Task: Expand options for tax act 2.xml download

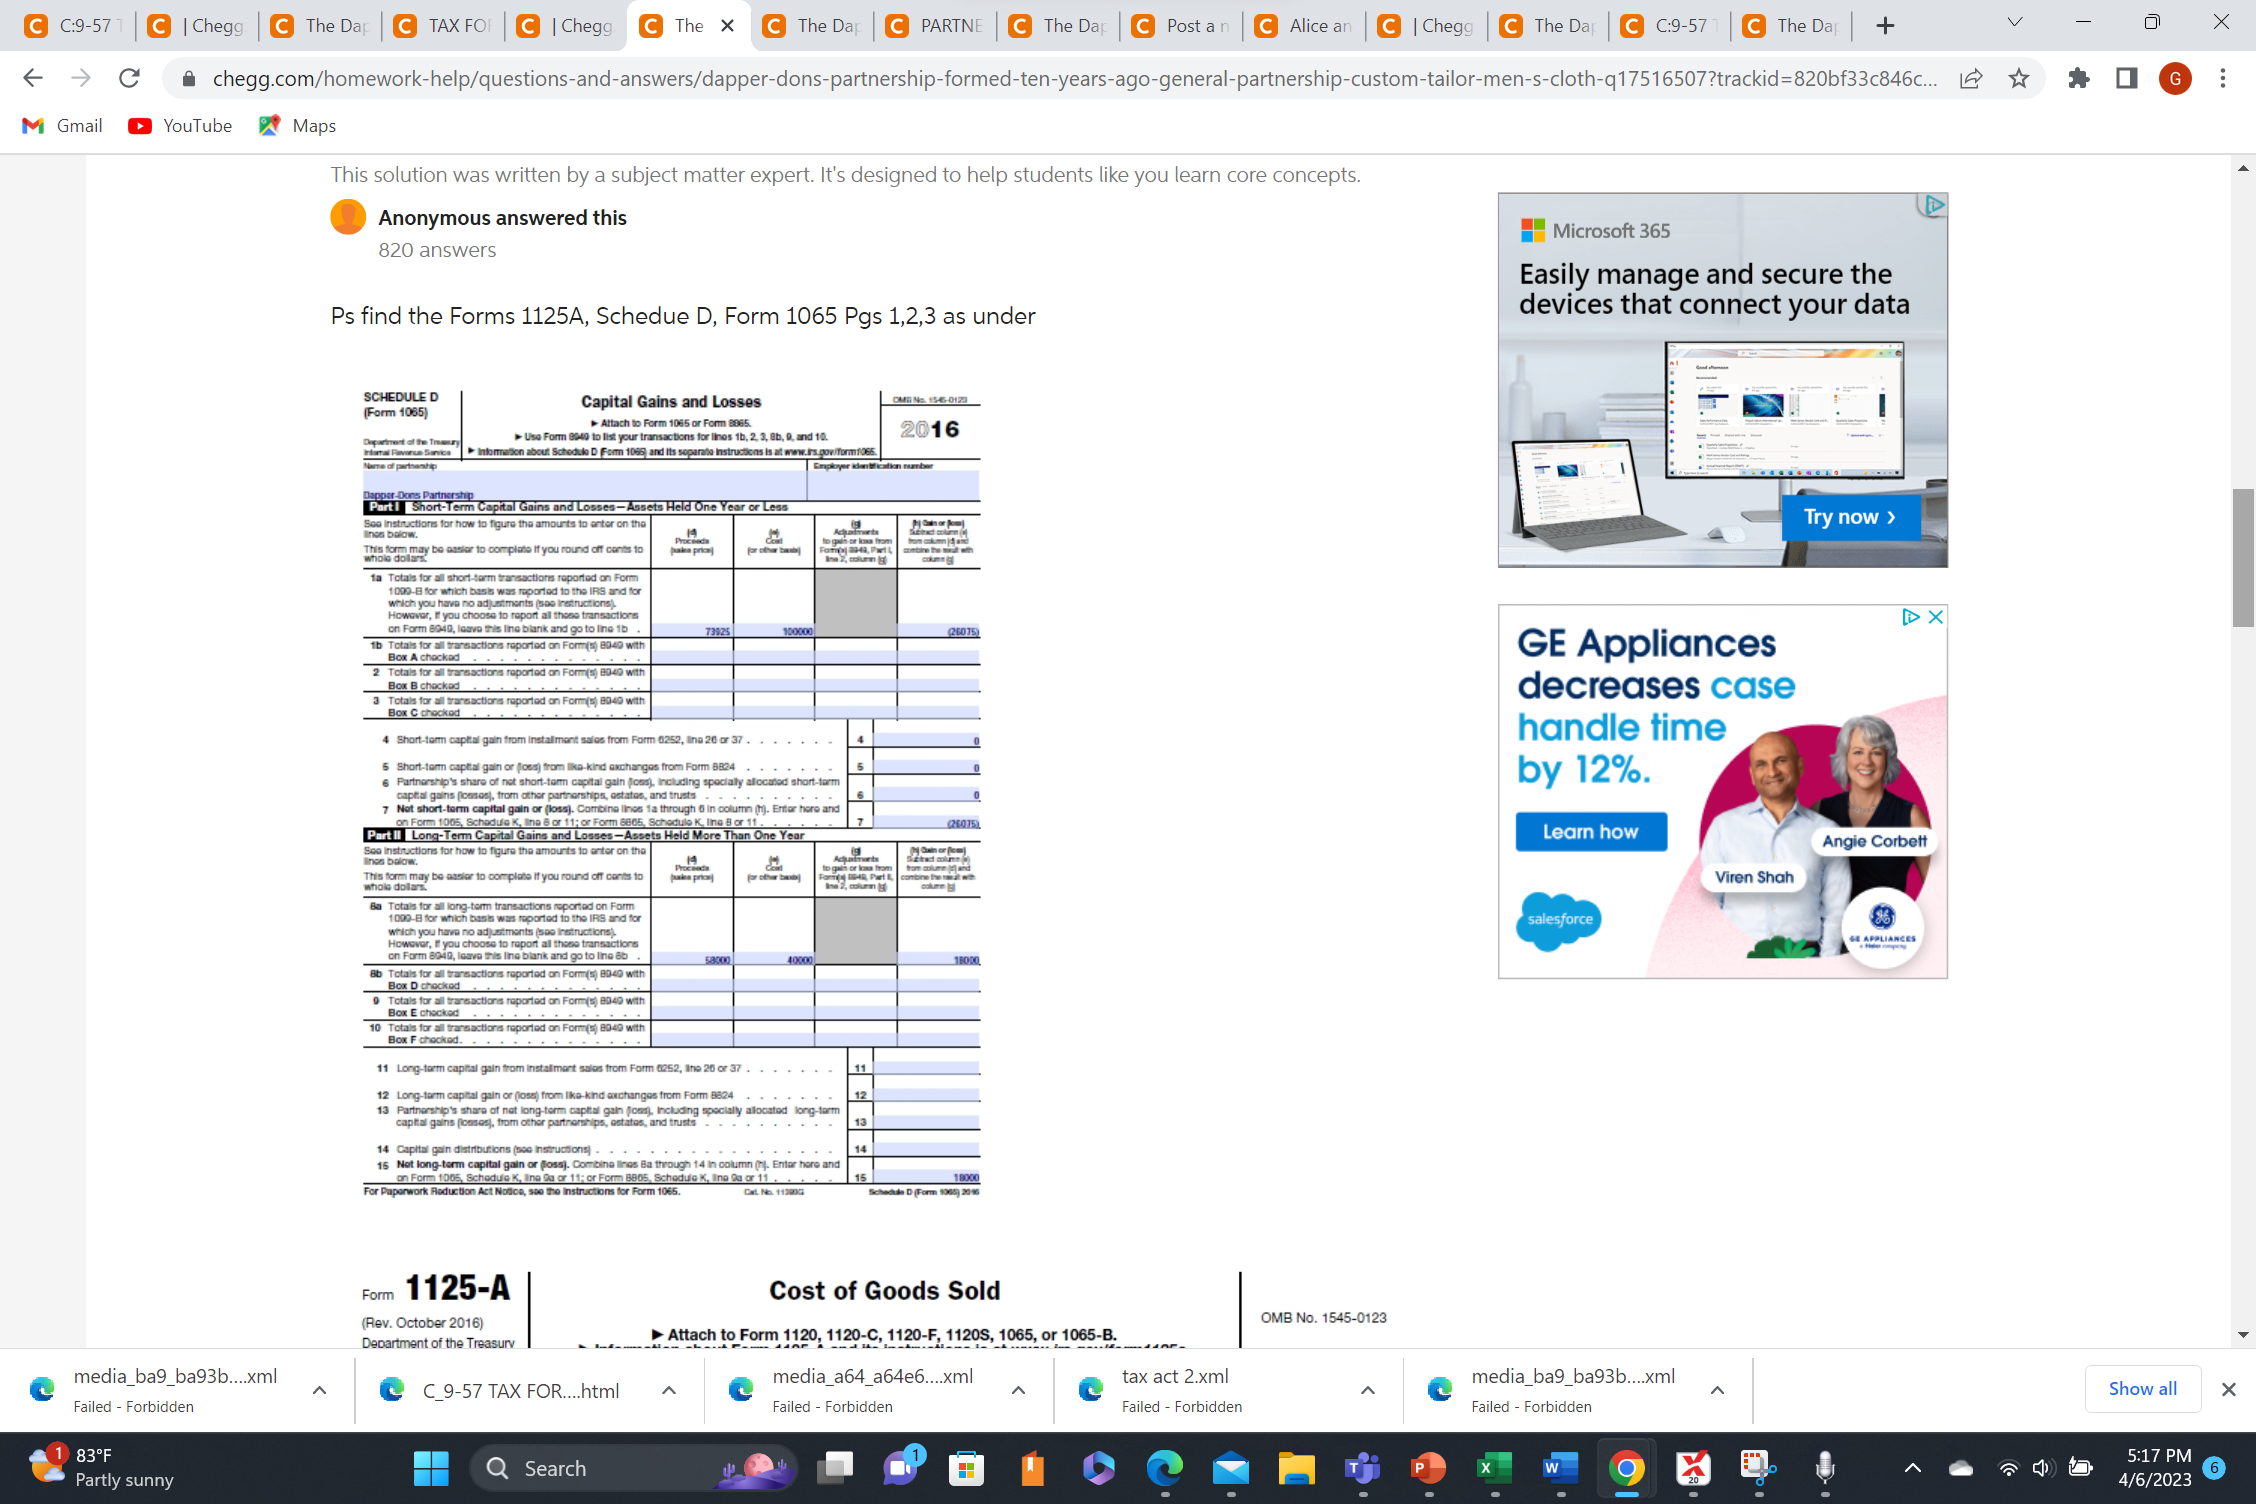Action: [x=1367, y=1390]
